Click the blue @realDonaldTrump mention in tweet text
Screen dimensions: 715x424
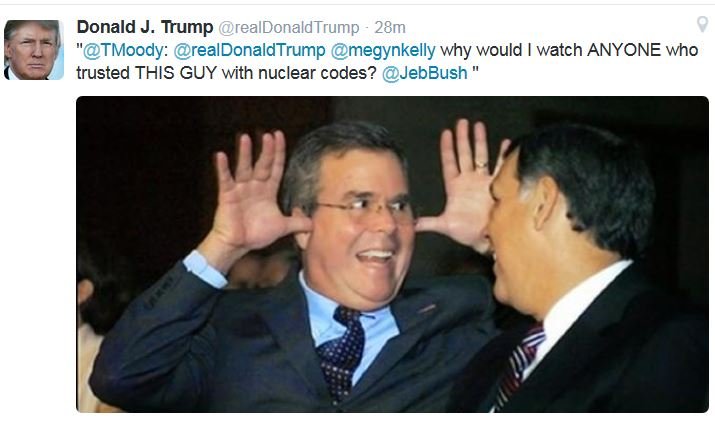pyautogui.click(x=249, y=50)
